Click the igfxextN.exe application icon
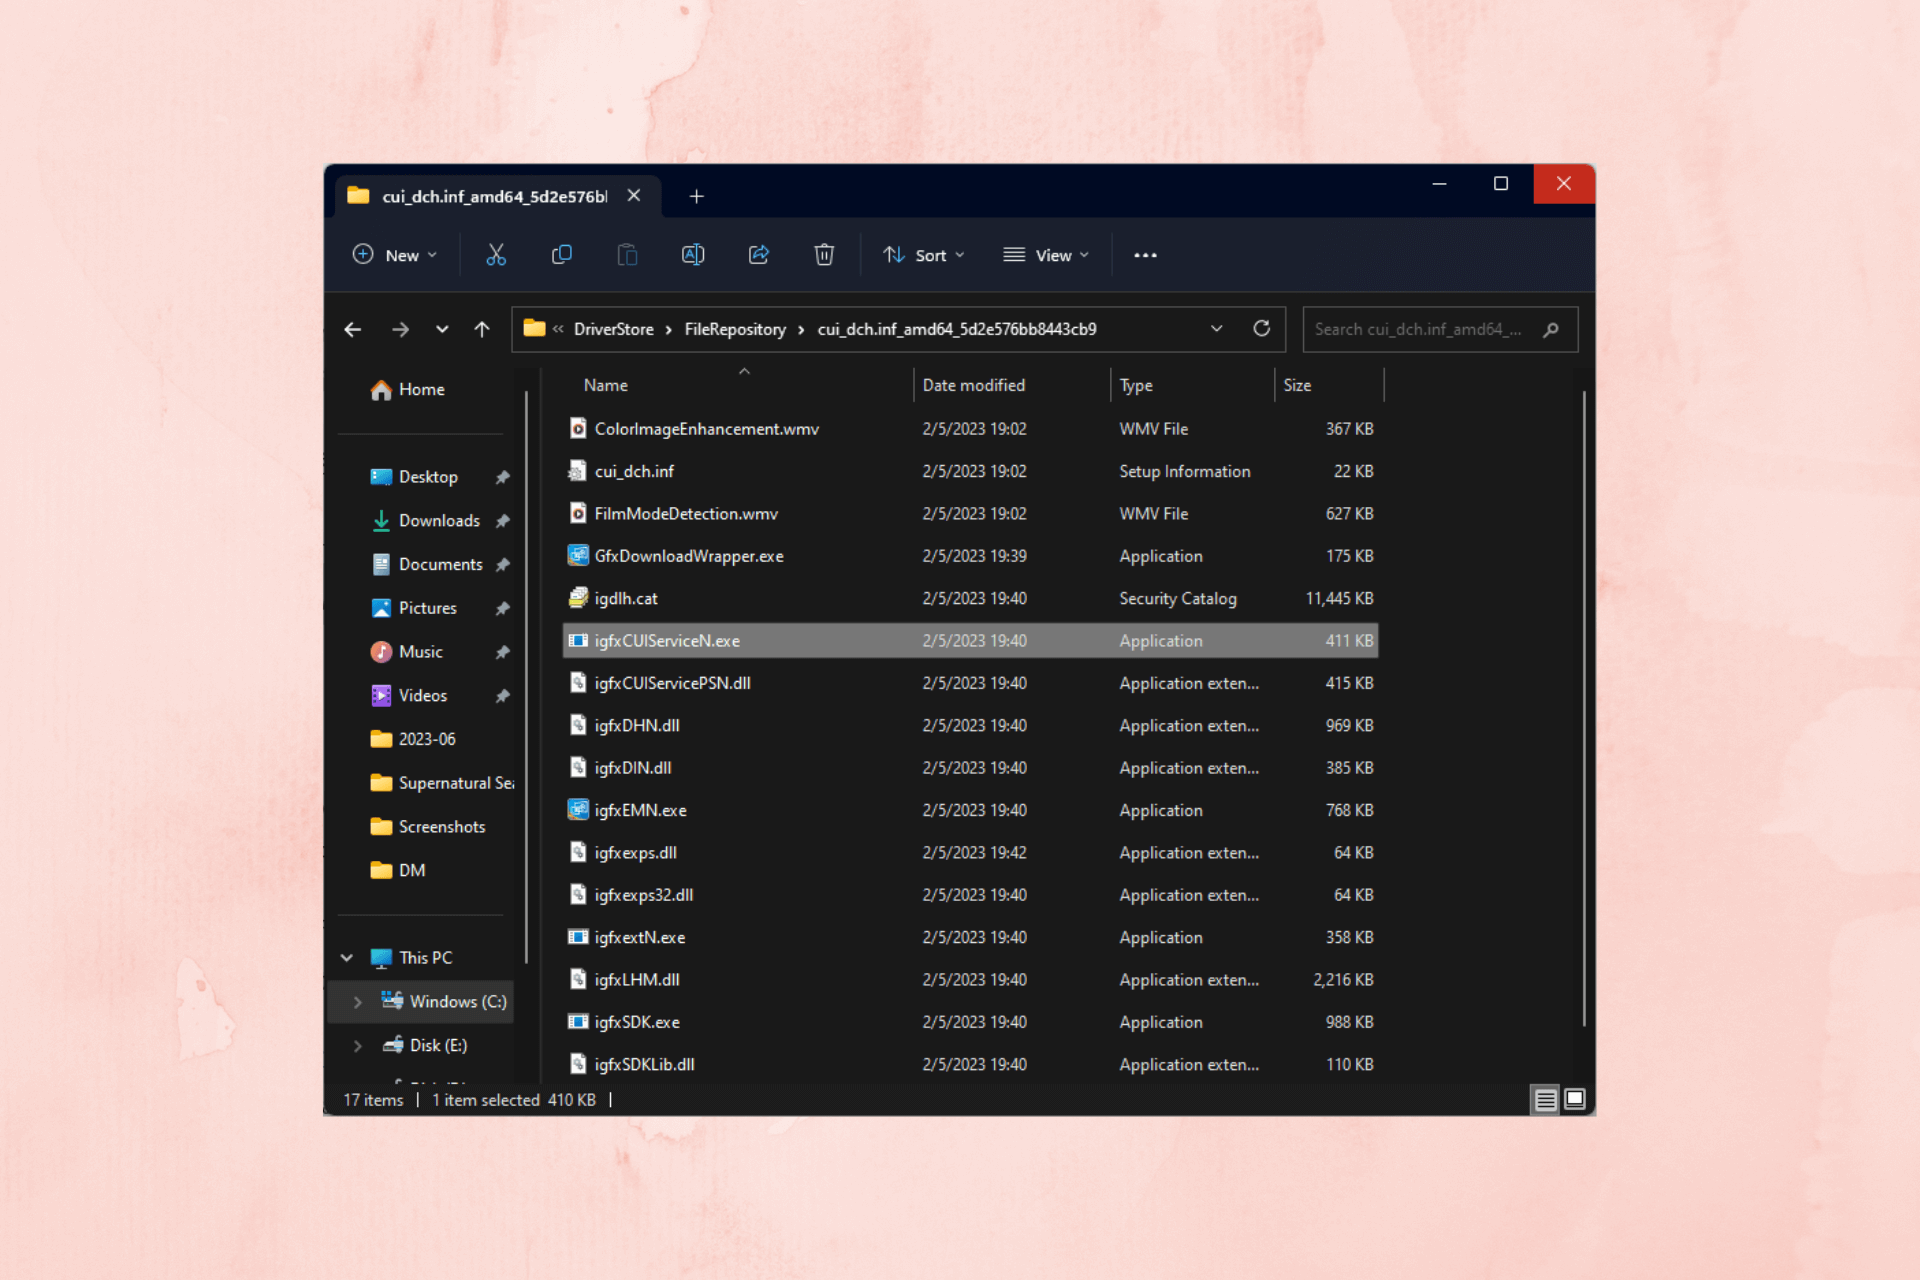1920x1280 pixels. pyautogui.click(x=580, y=937)
